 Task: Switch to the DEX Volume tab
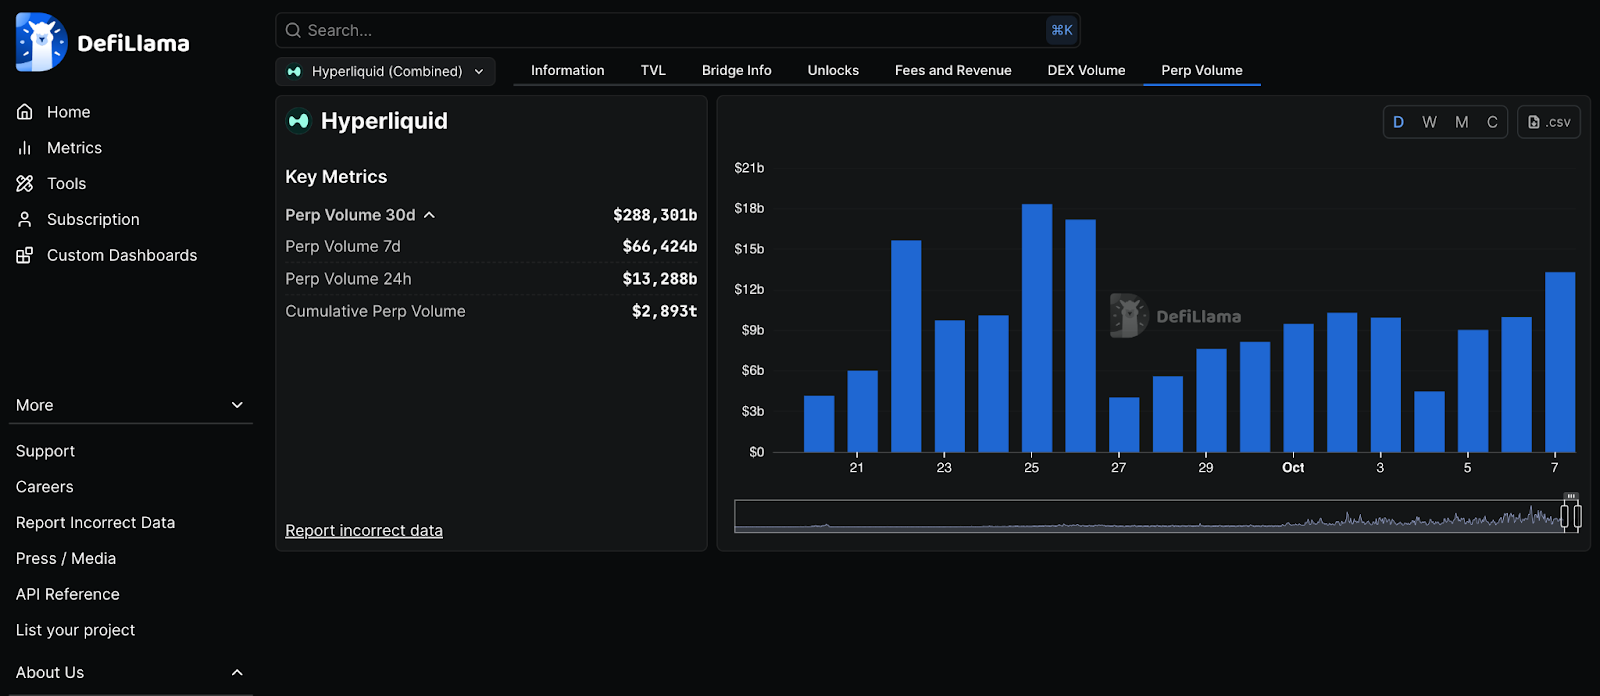click(1086, 70)
